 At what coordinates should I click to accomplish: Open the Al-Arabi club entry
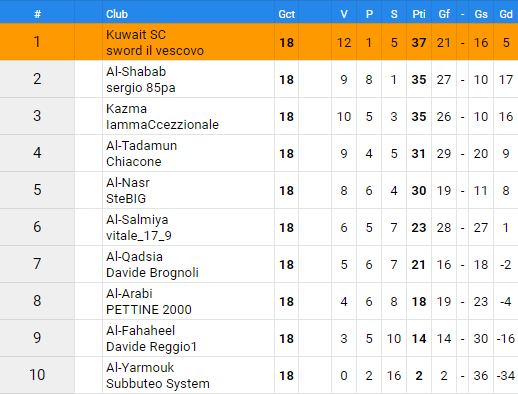point(129,294)
